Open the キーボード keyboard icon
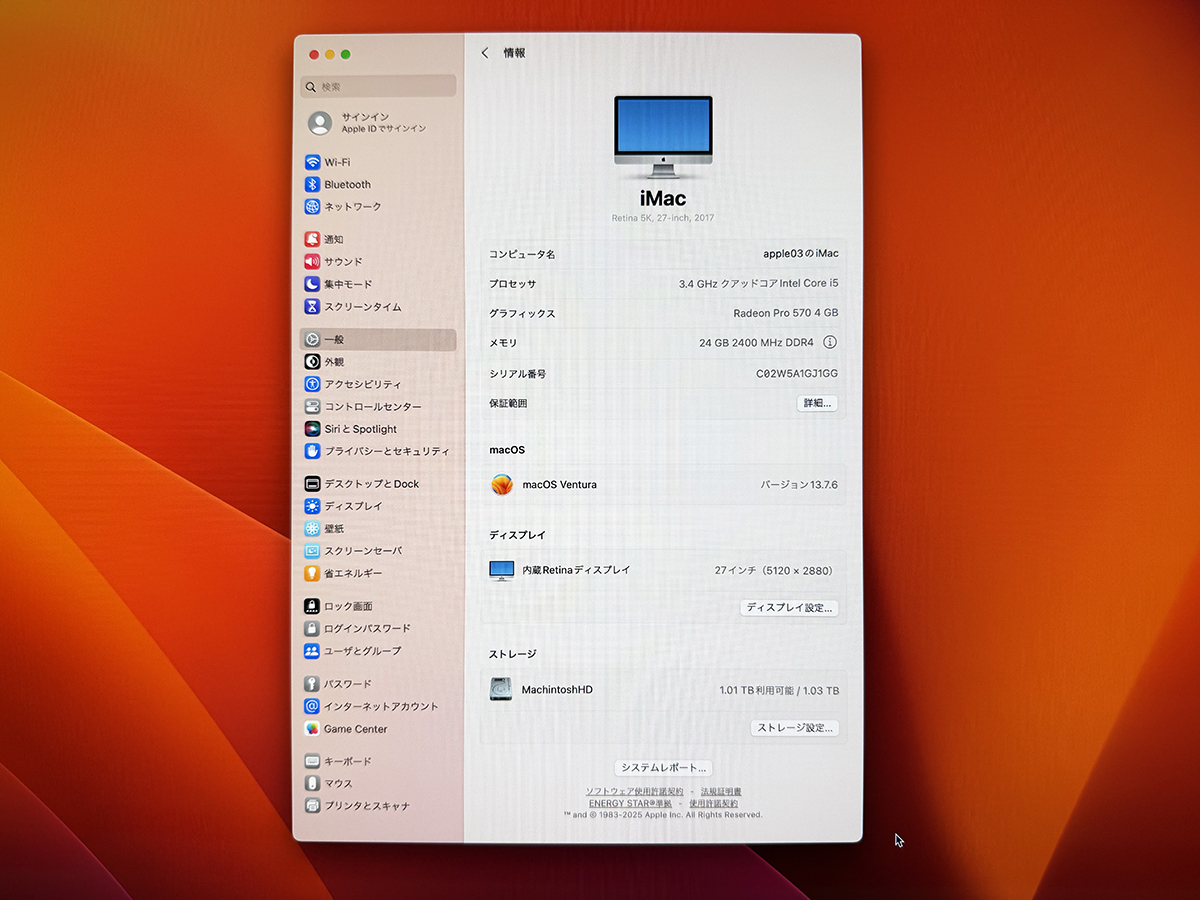Viewport: 1200px width, 900px height. pos(313,761)
